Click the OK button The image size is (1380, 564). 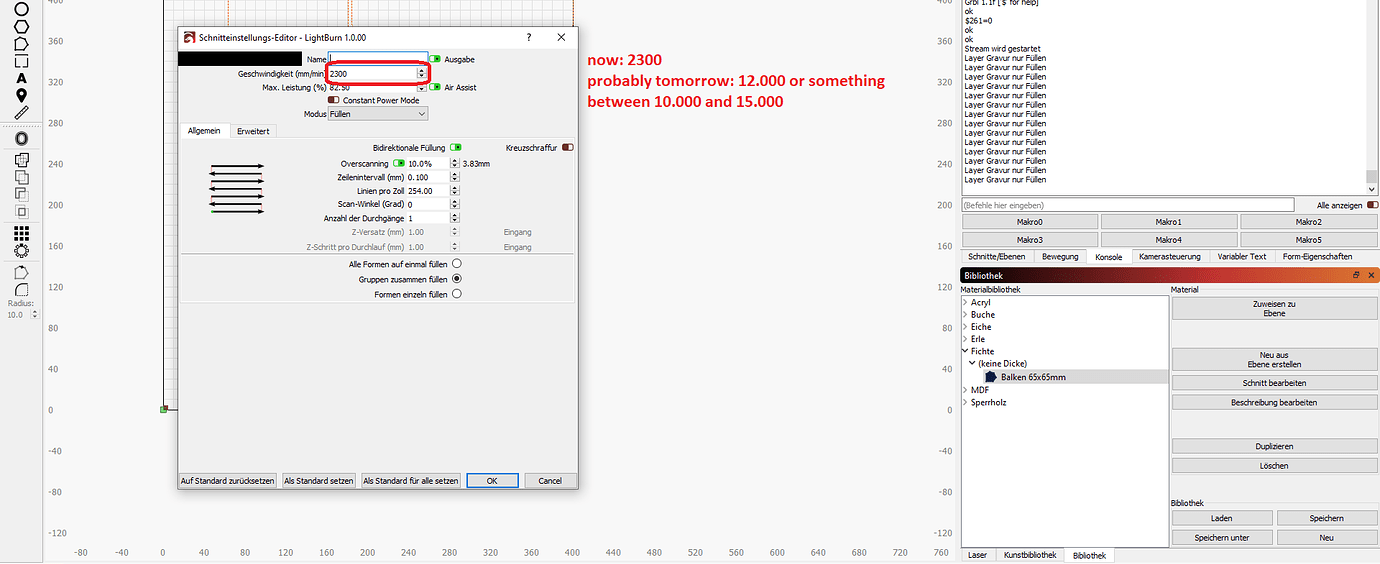pos(492,481)
